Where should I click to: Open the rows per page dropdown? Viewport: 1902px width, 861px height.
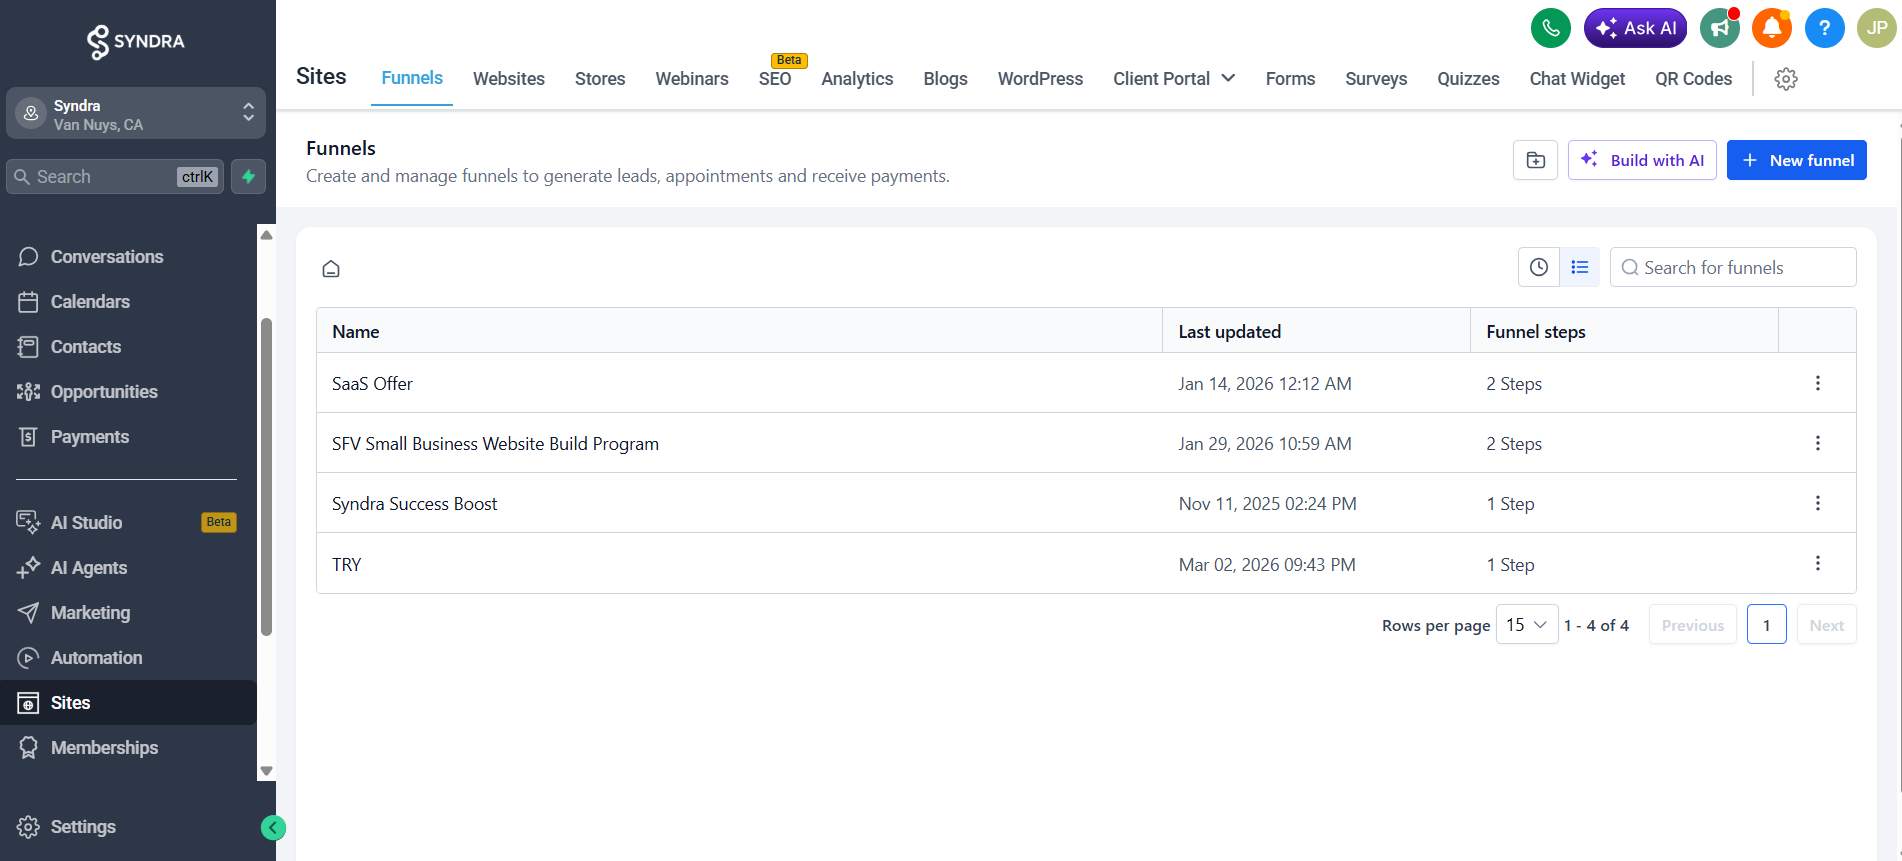(x=1526, y=625)
